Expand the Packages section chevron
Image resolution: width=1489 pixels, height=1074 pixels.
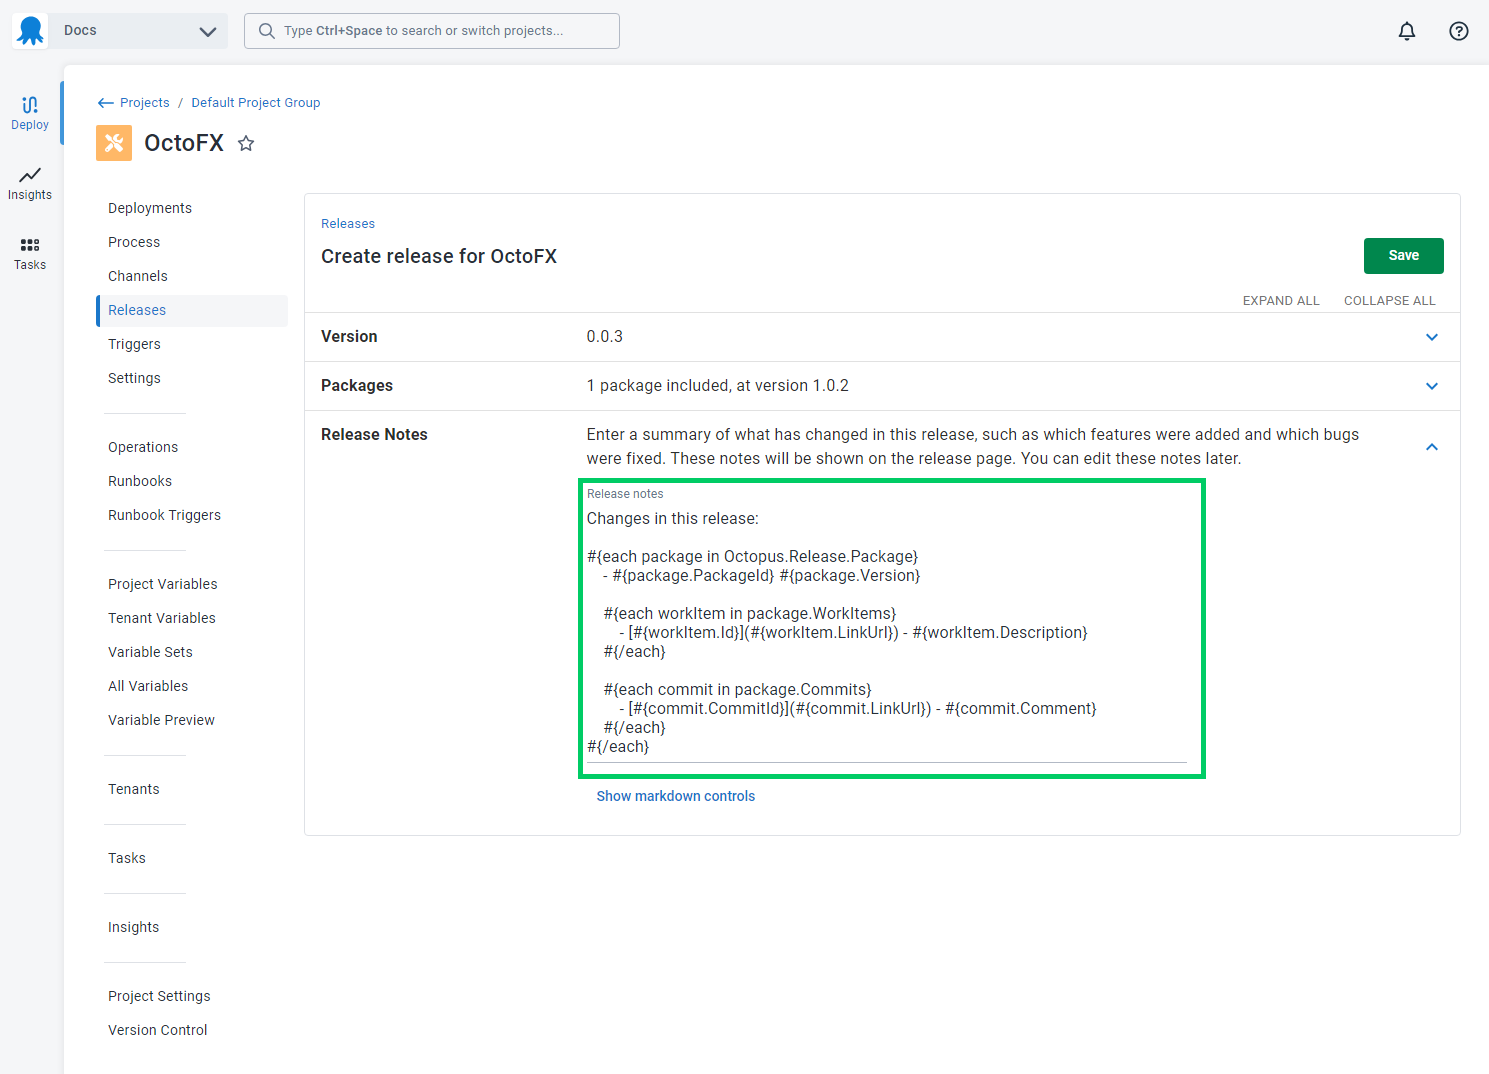(1432, 386)
